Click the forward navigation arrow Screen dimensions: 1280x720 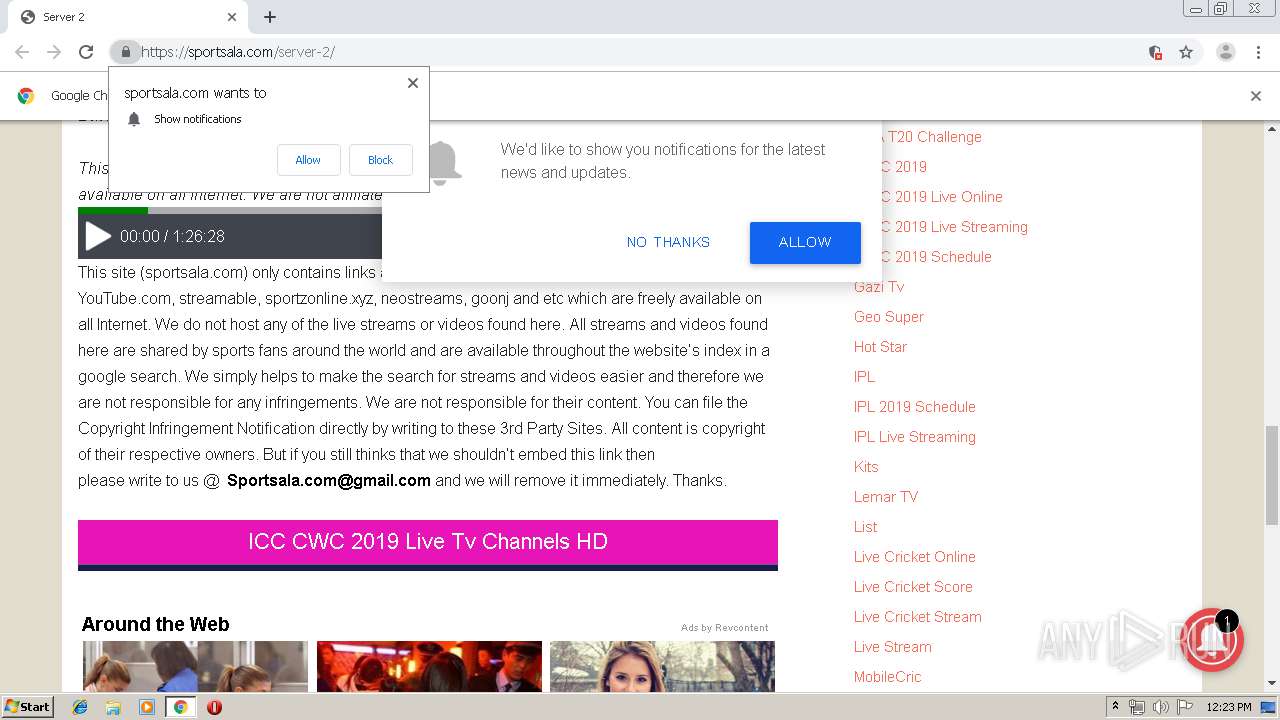54,52
